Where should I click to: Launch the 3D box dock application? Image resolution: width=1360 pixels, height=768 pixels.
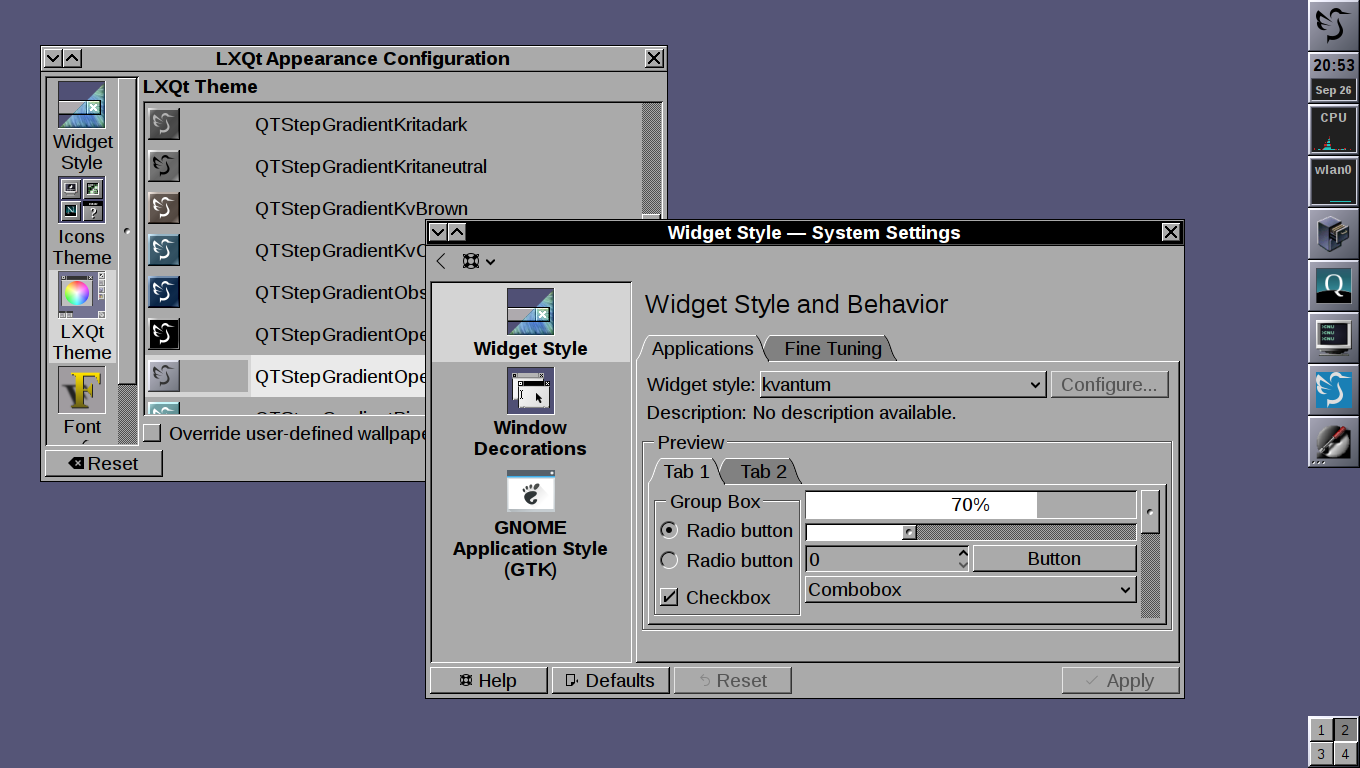tap(1333, 233)
